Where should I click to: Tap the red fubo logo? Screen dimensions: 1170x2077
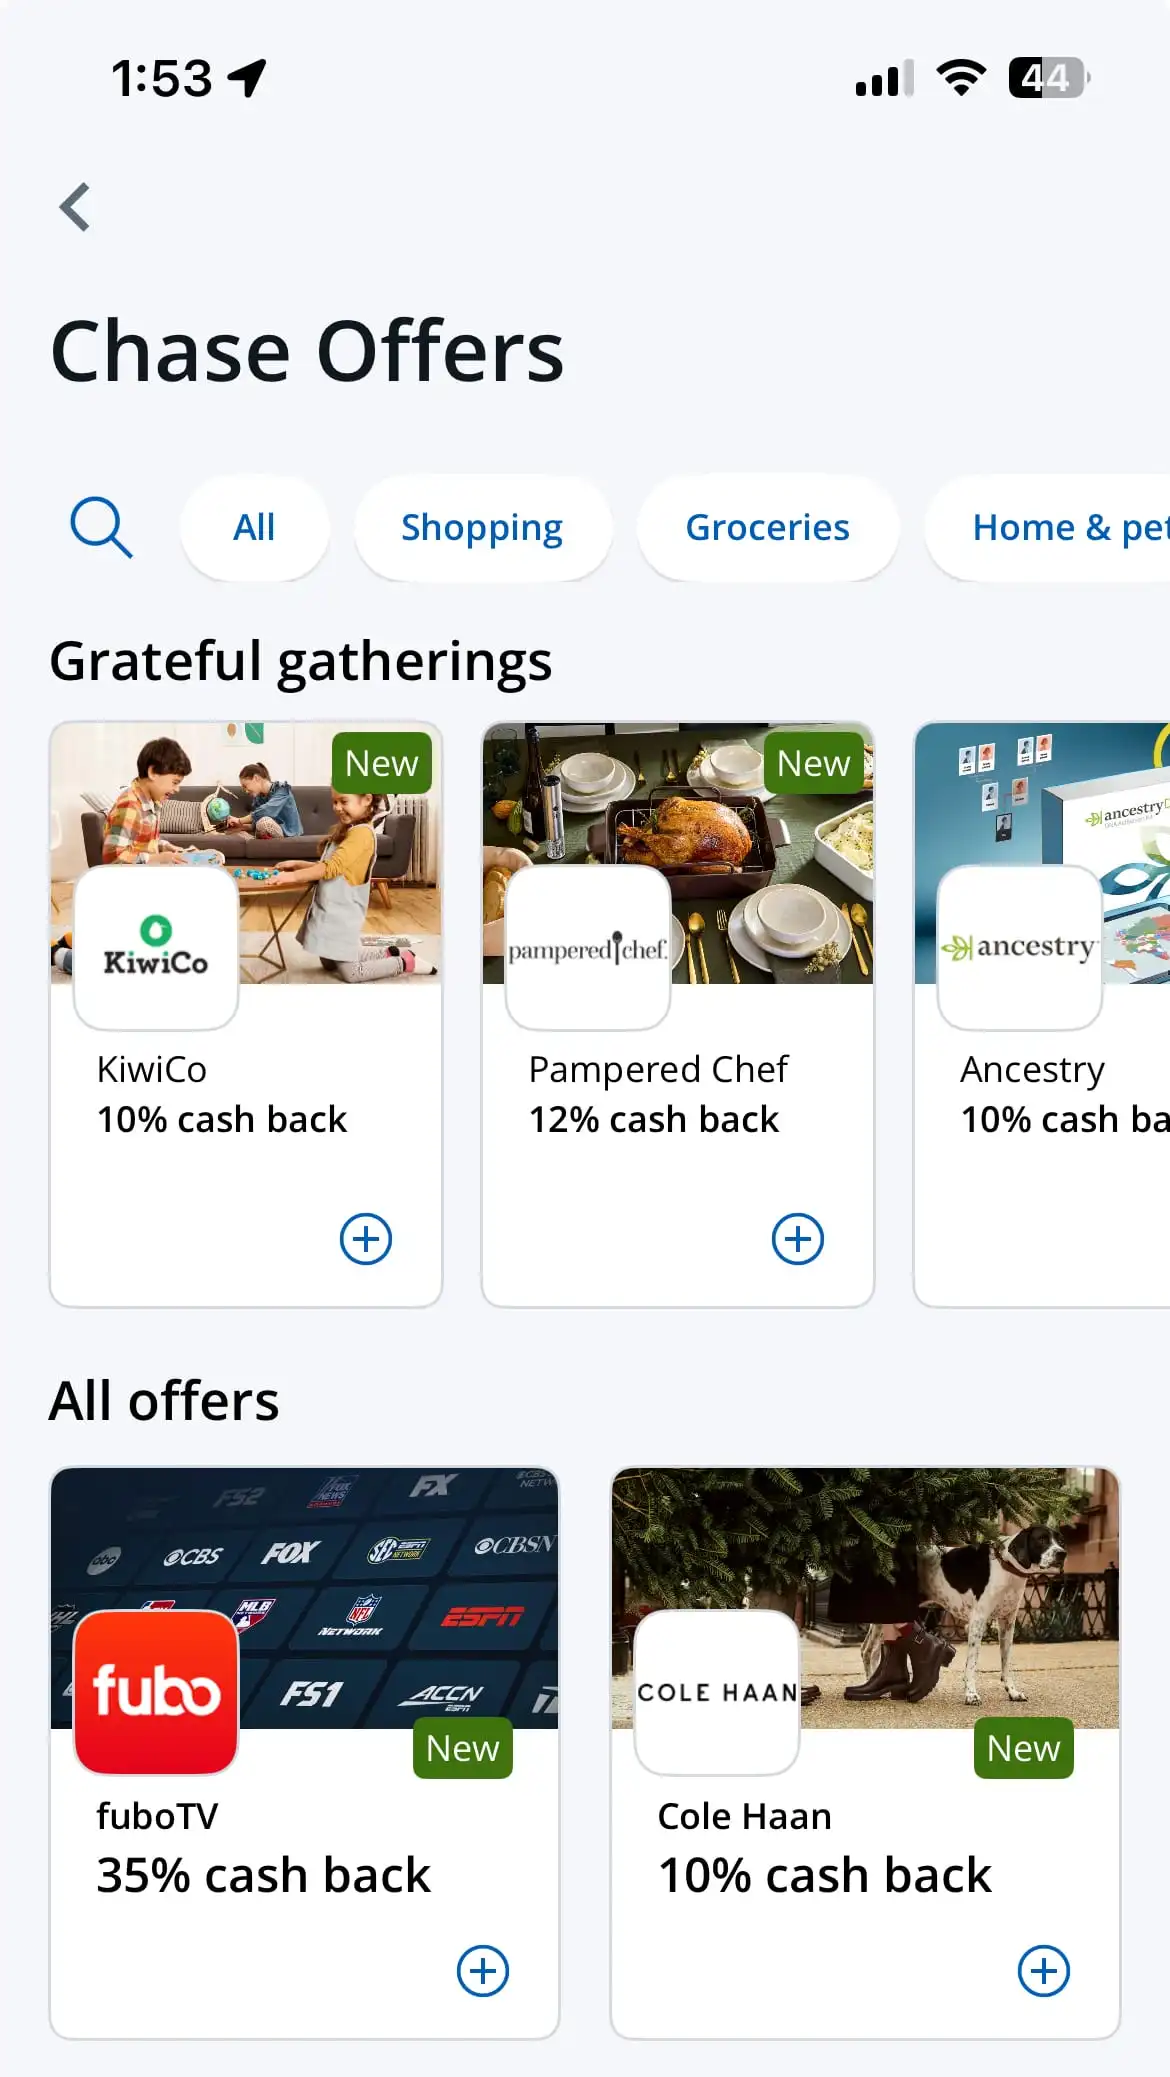point(156,1692)
